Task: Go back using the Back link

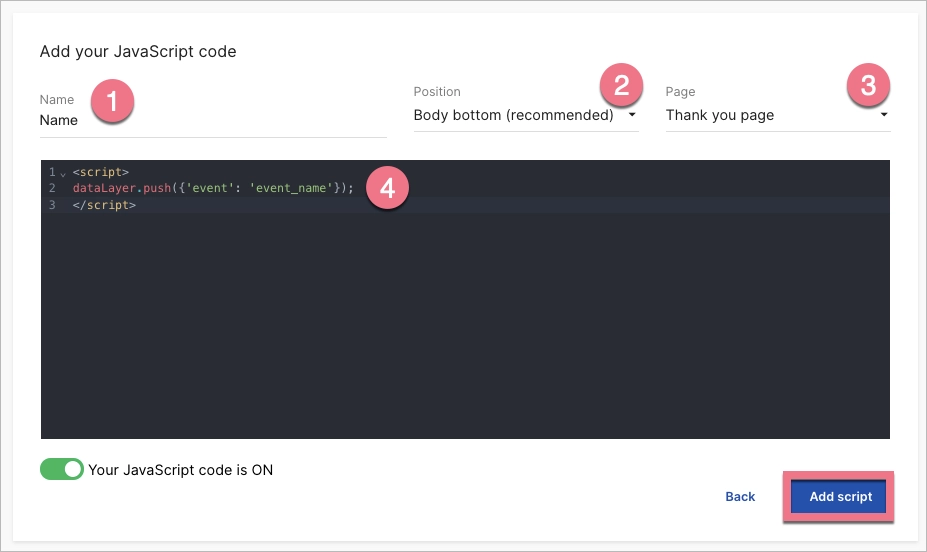Action: [740, 497]
